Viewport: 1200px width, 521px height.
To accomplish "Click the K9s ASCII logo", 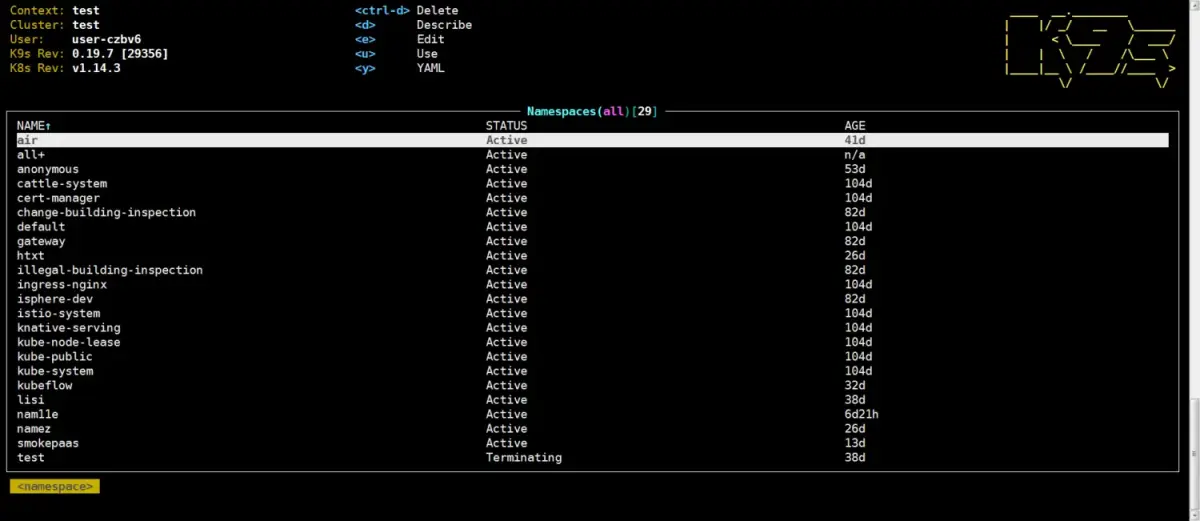I will pyautogui.click(x=1090, y=52).
